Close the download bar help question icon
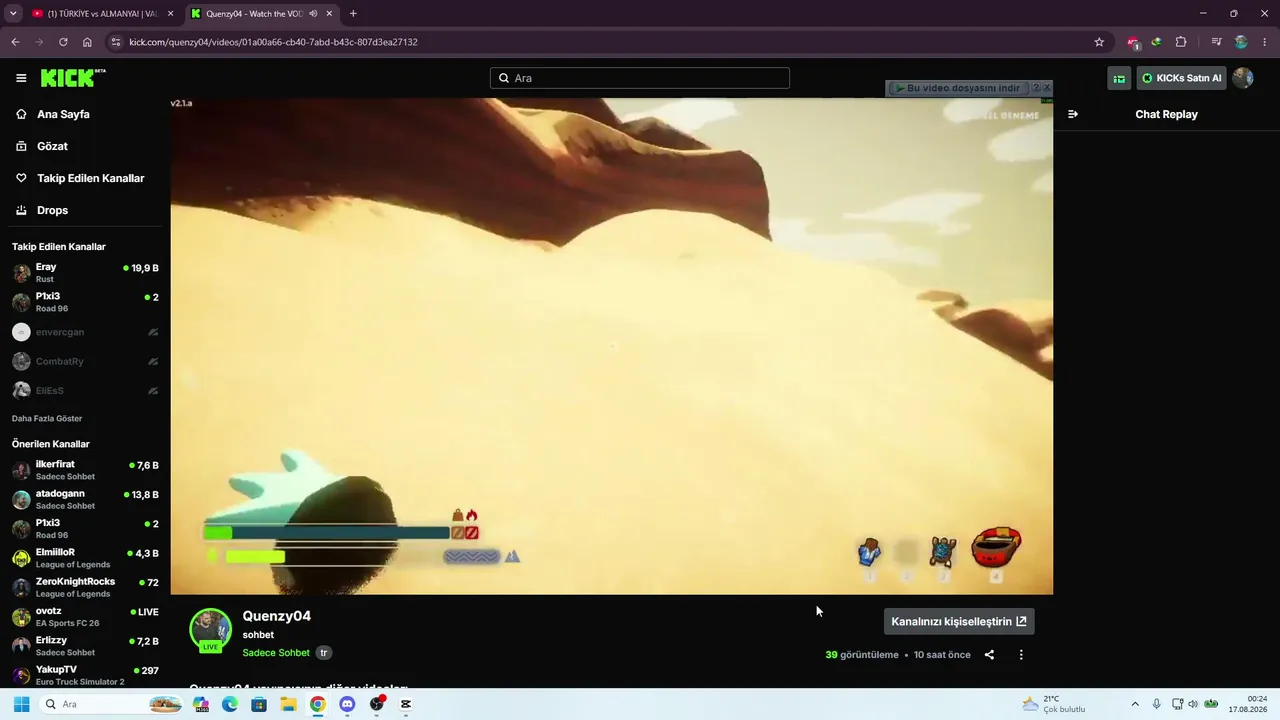 [1036, 88]
